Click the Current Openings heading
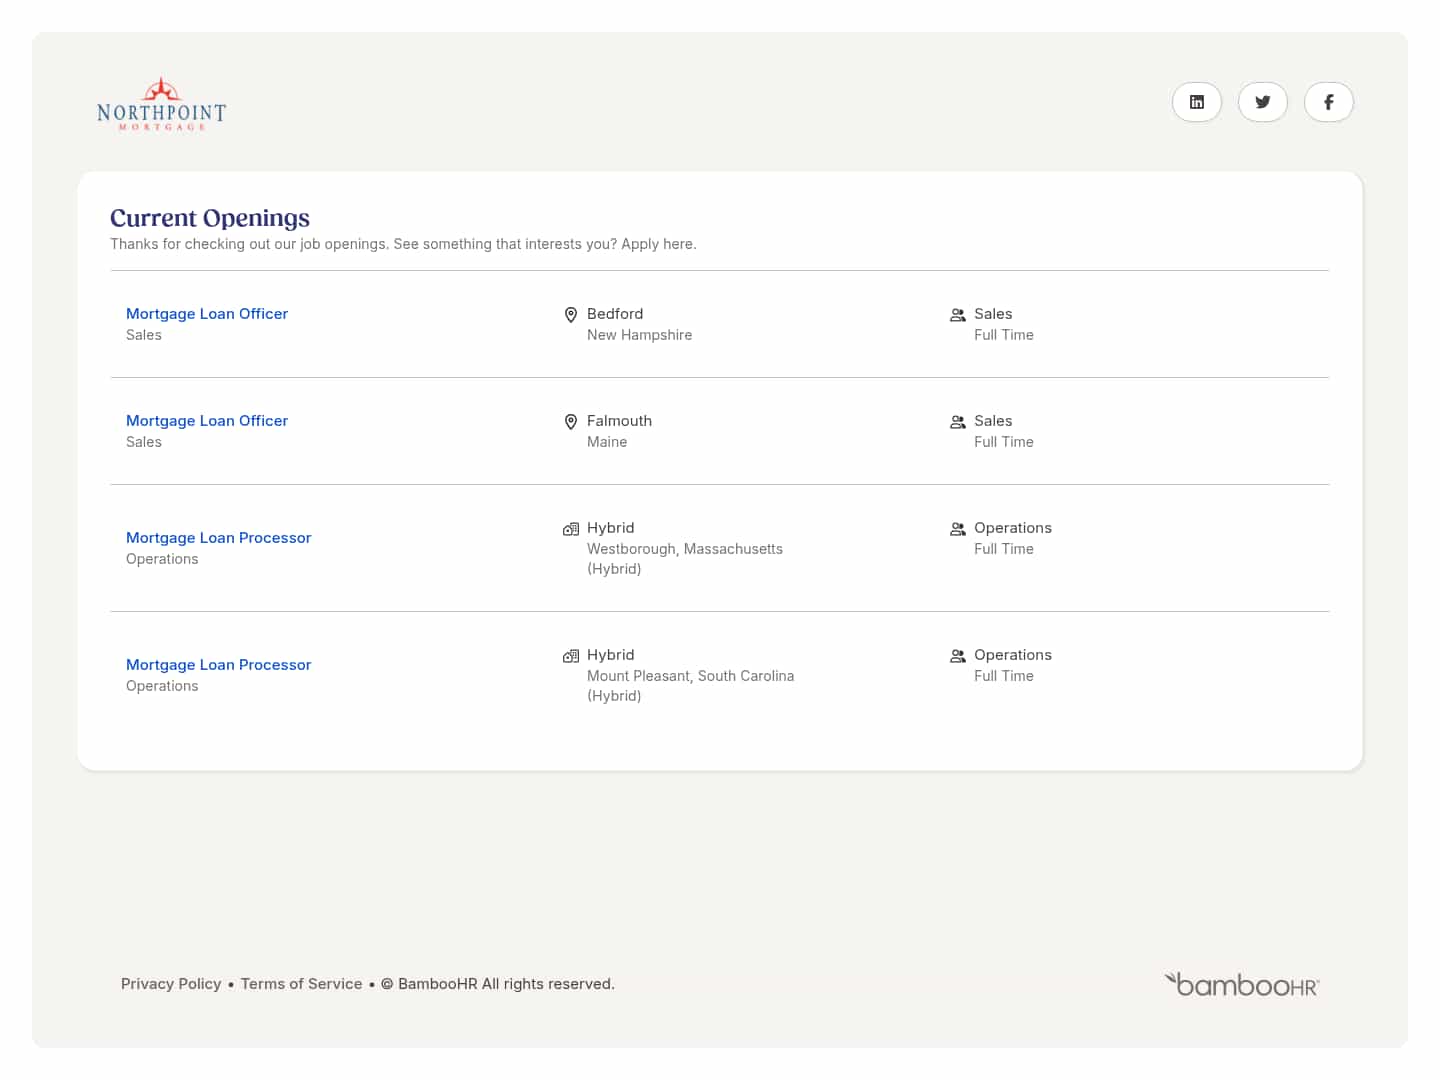This screenshot has width=1440, height=1080. [x=210, y=218]
